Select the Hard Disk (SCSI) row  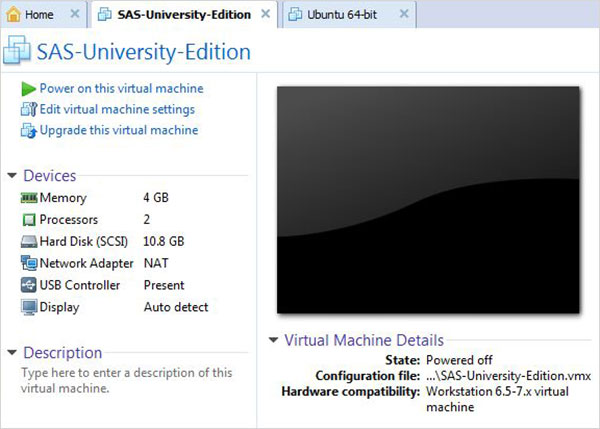tap(103, 241)
